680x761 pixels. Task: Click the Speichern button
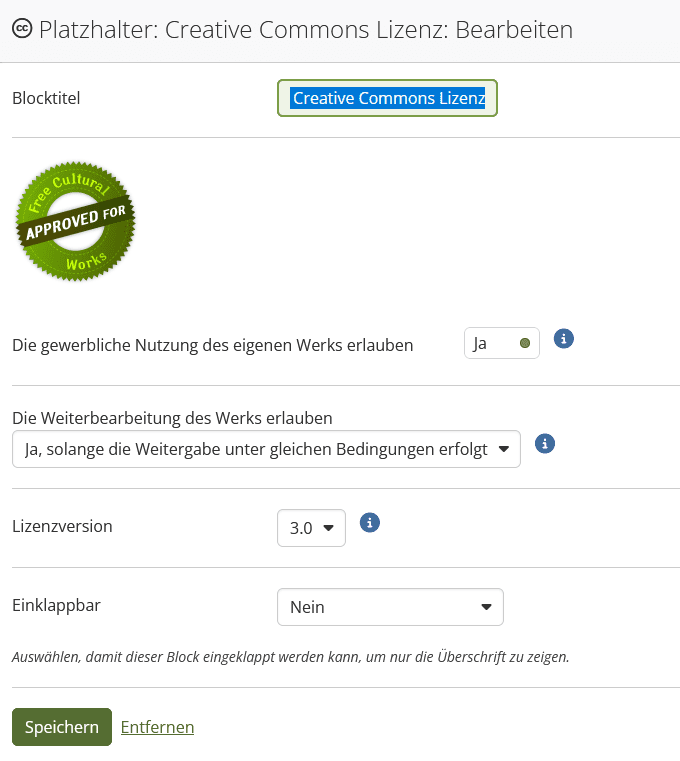62,727
